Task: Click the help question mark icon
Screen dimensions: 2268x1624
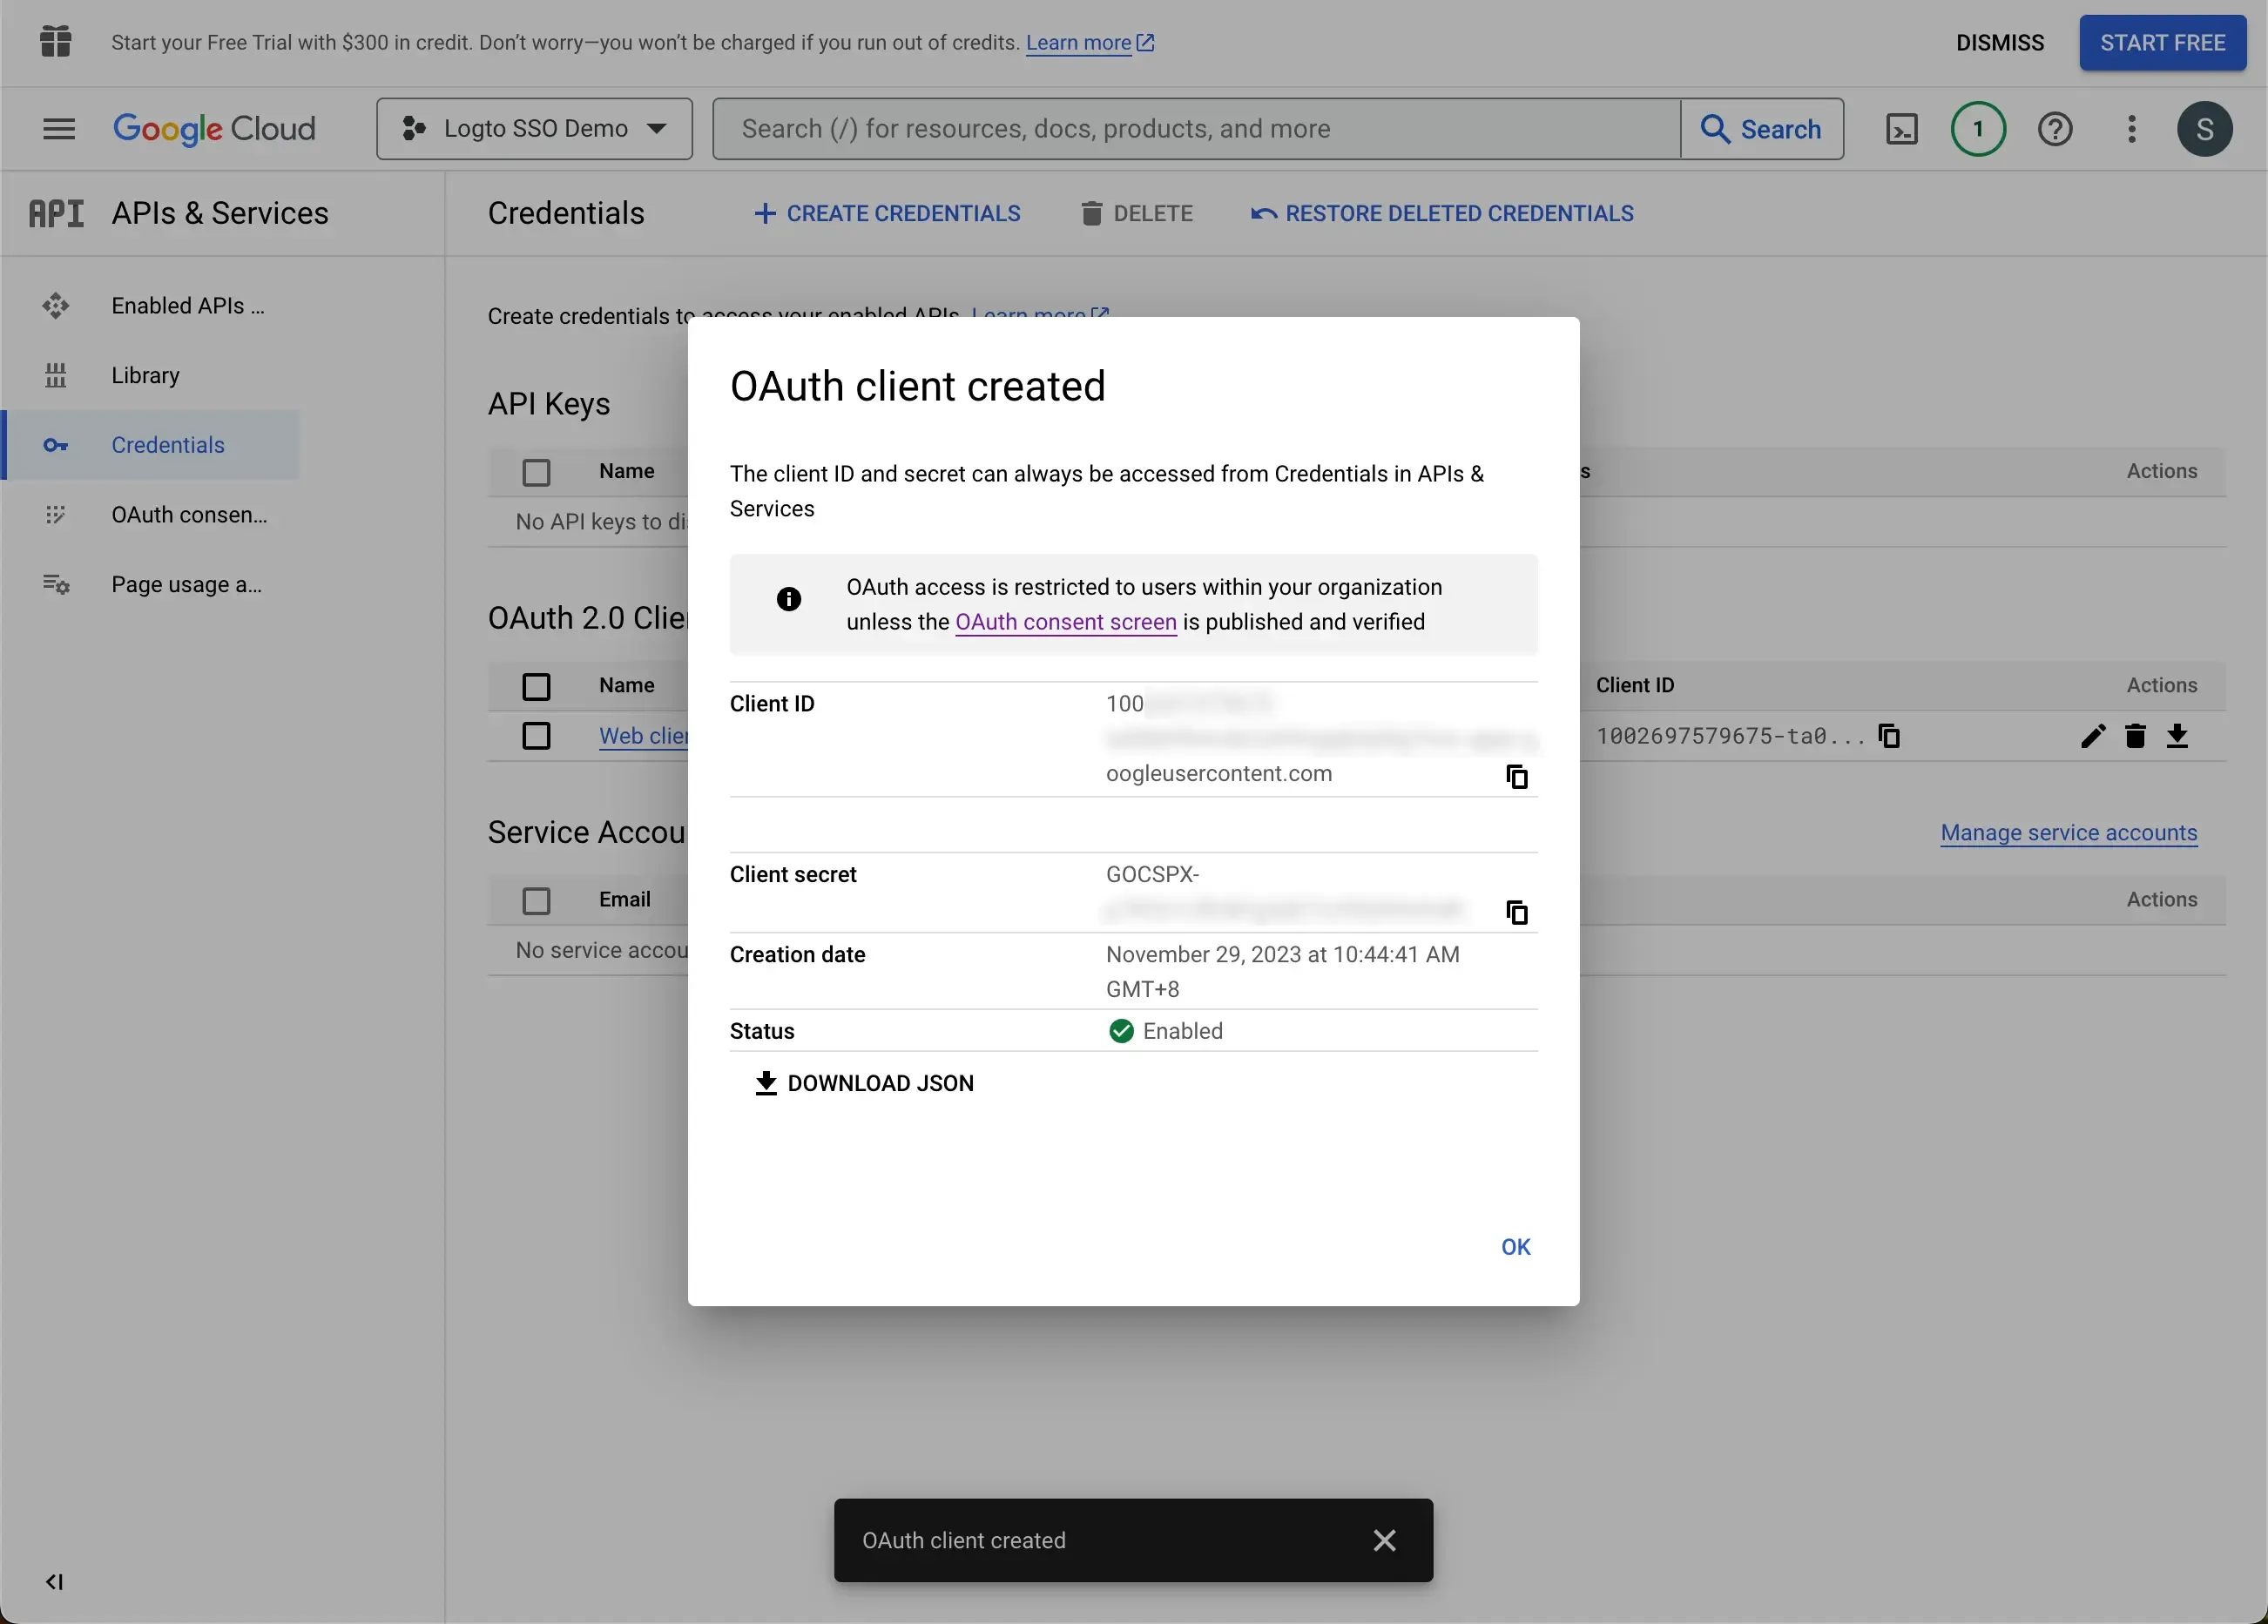Action: (2054, 128)
